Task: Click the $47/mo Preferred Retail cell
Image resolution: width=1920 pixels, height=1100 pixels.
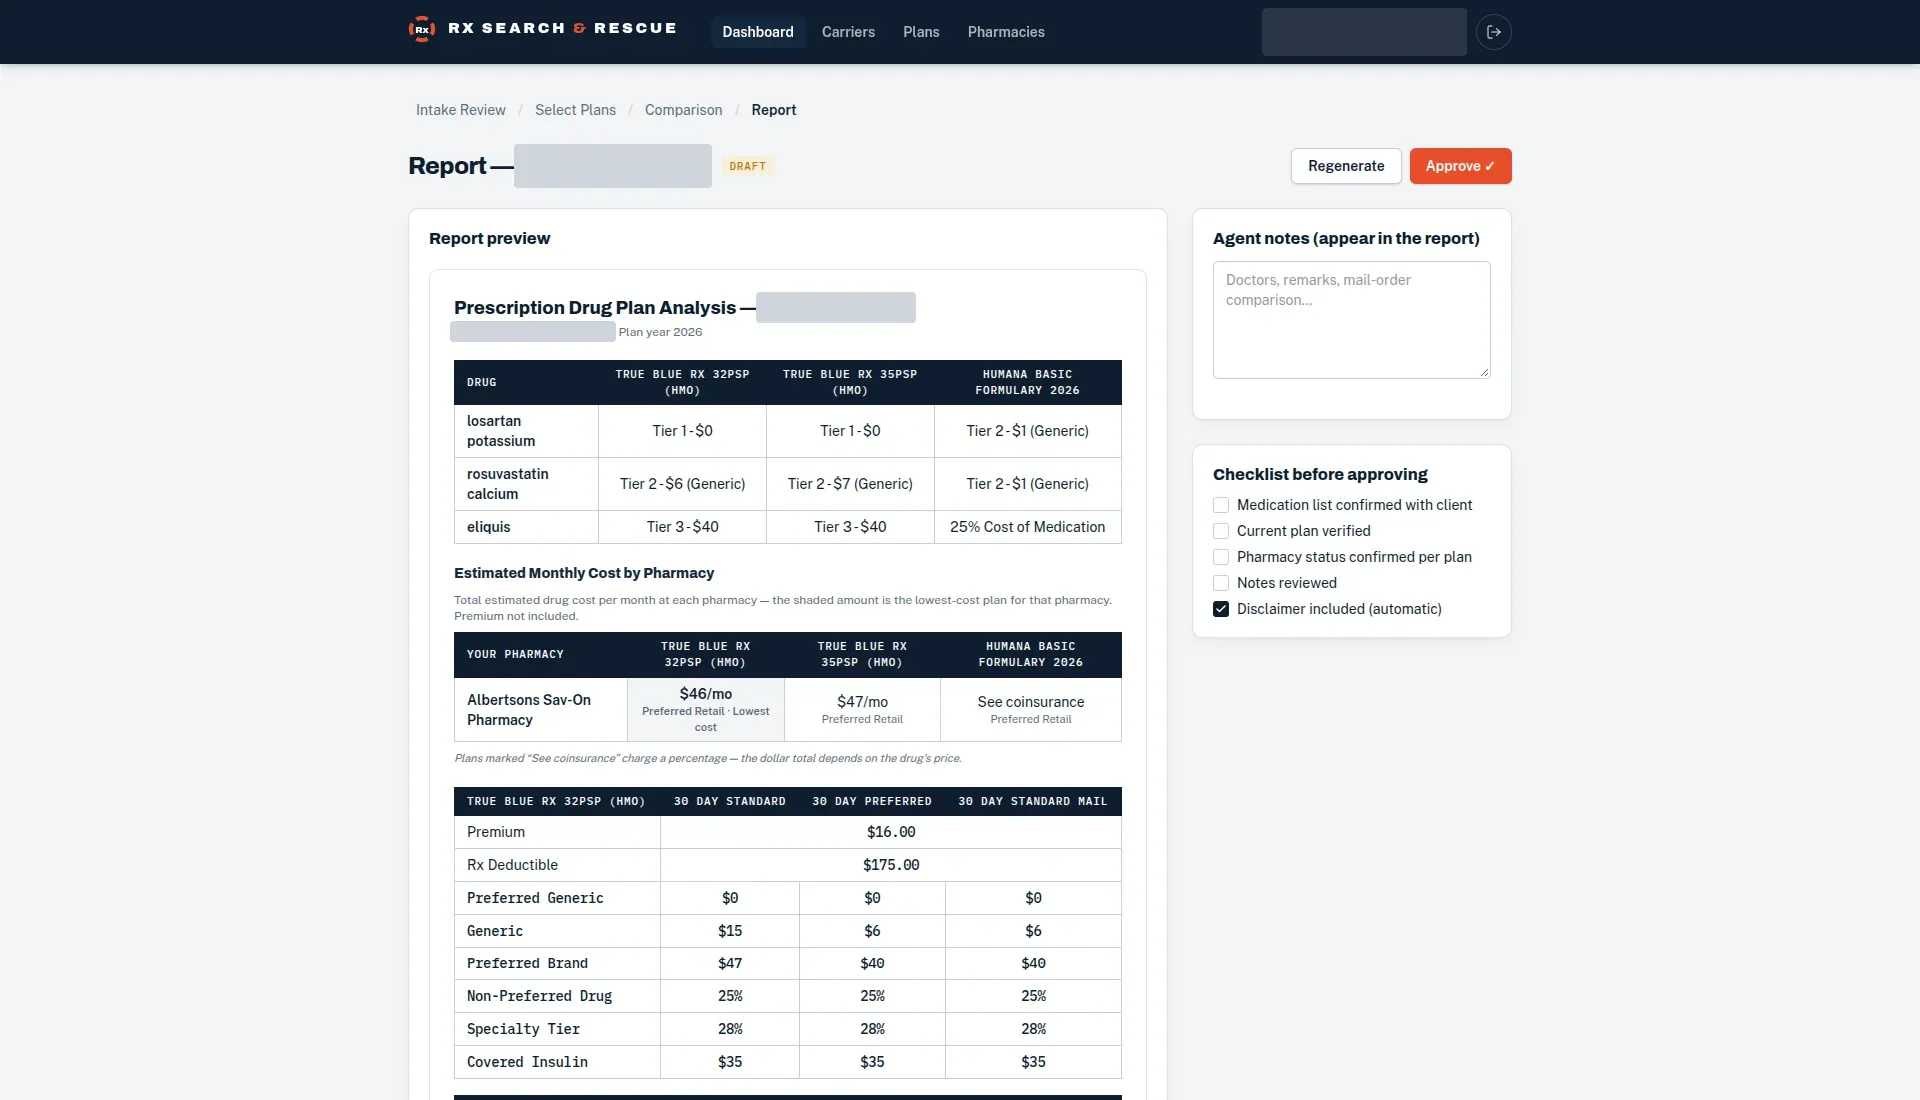Action: coord(862,710)
